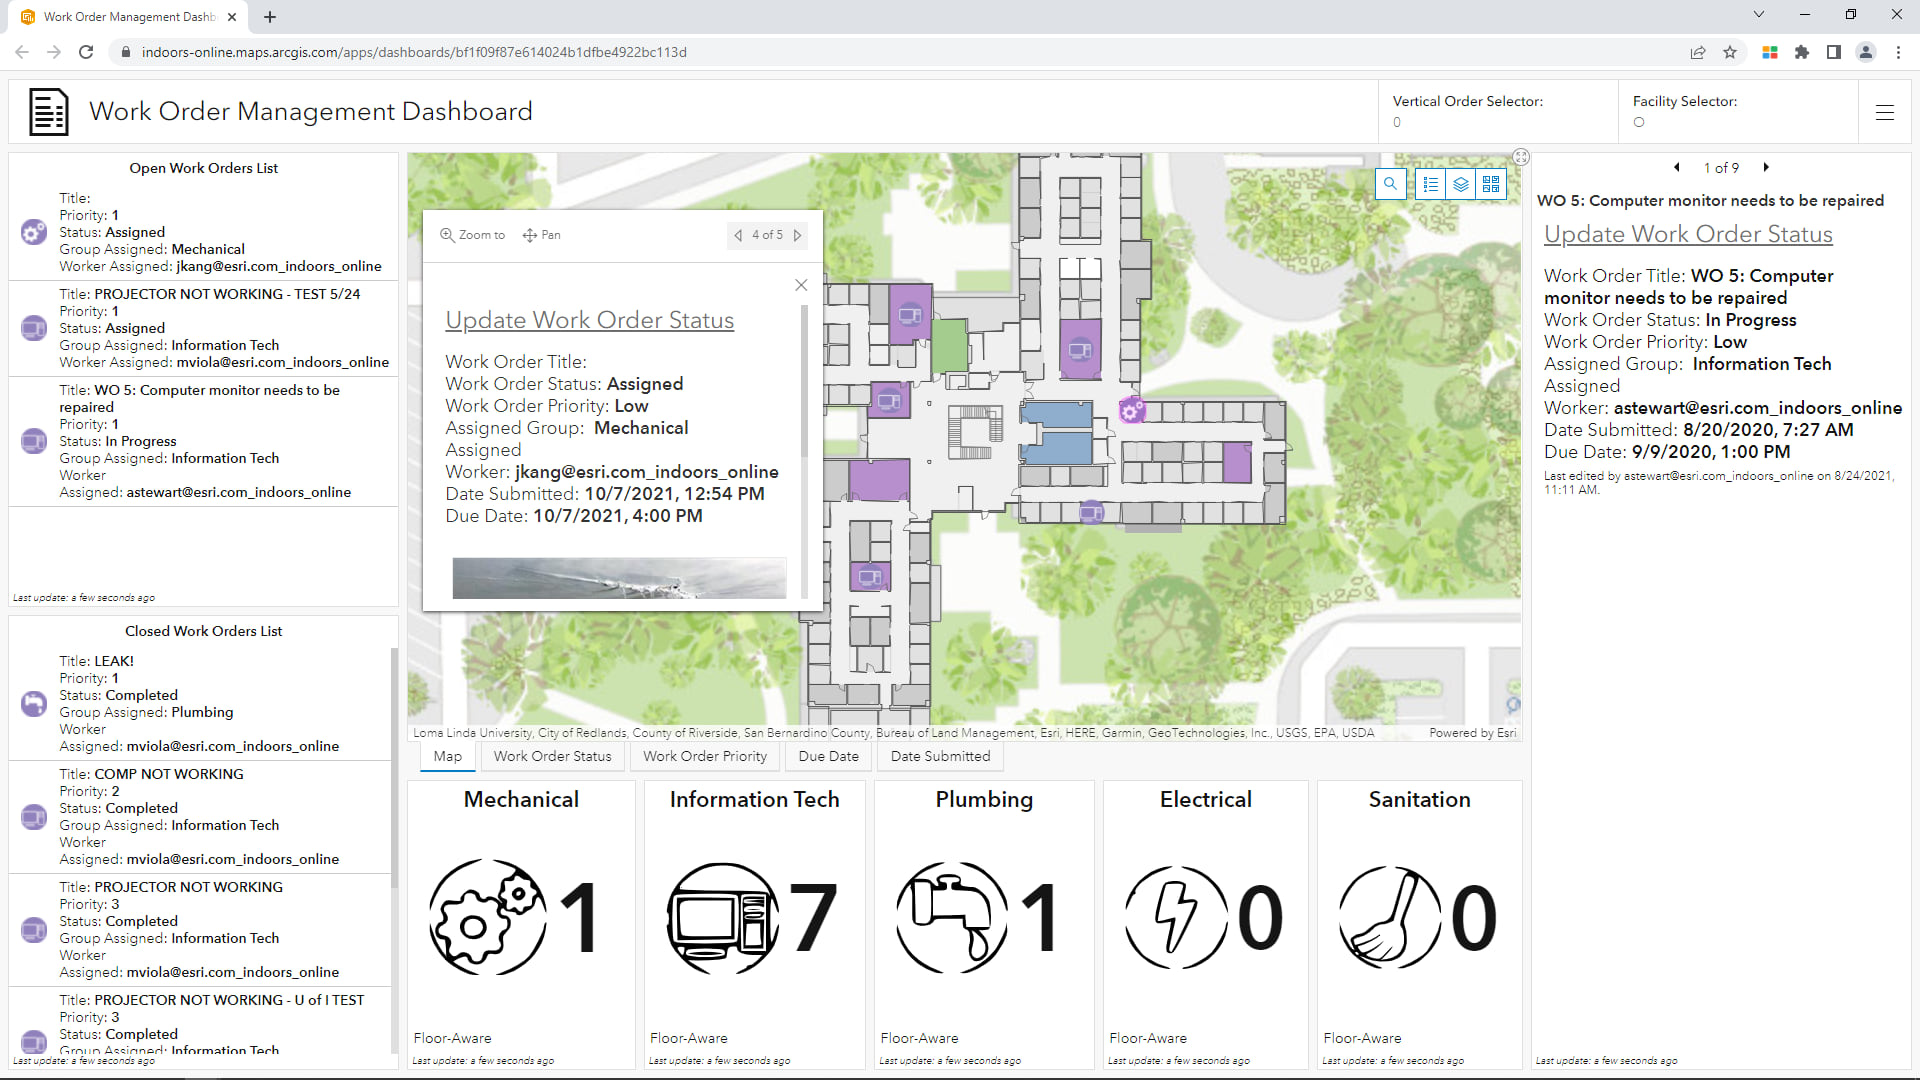1920x1080 pixels.
Task: Expand the map to full view
Action: click(x=1520, y=157)
